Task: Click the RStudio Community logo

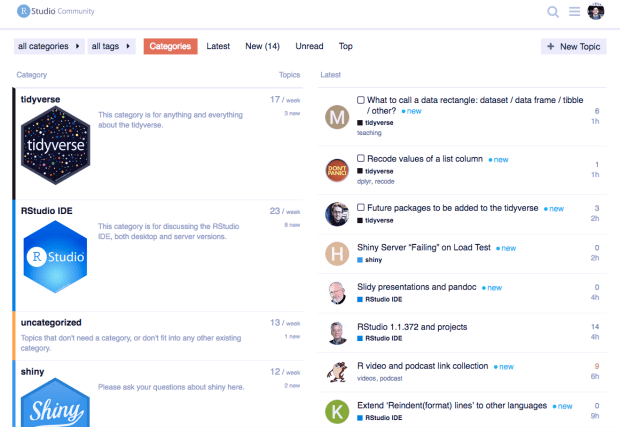Action: (x=50, y=12)
